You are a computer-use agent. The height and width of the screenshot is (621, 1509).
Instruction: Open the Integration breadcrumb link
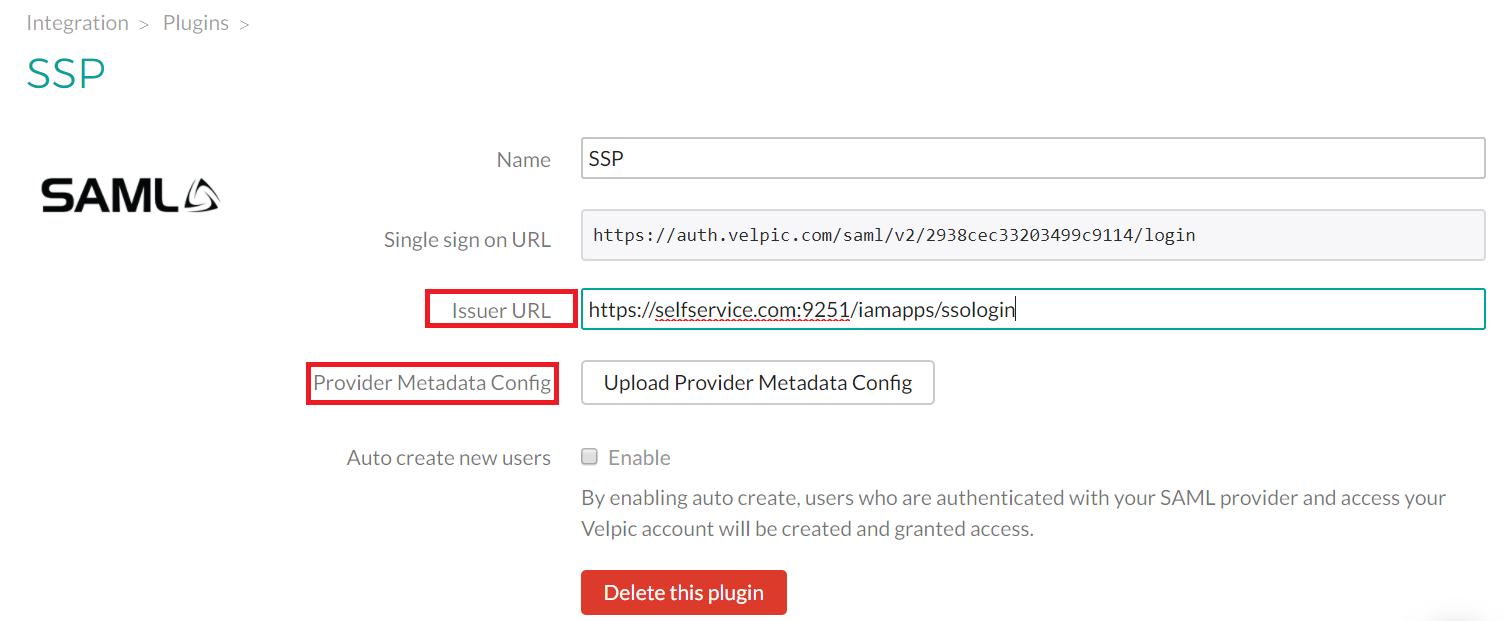point(77,23)
